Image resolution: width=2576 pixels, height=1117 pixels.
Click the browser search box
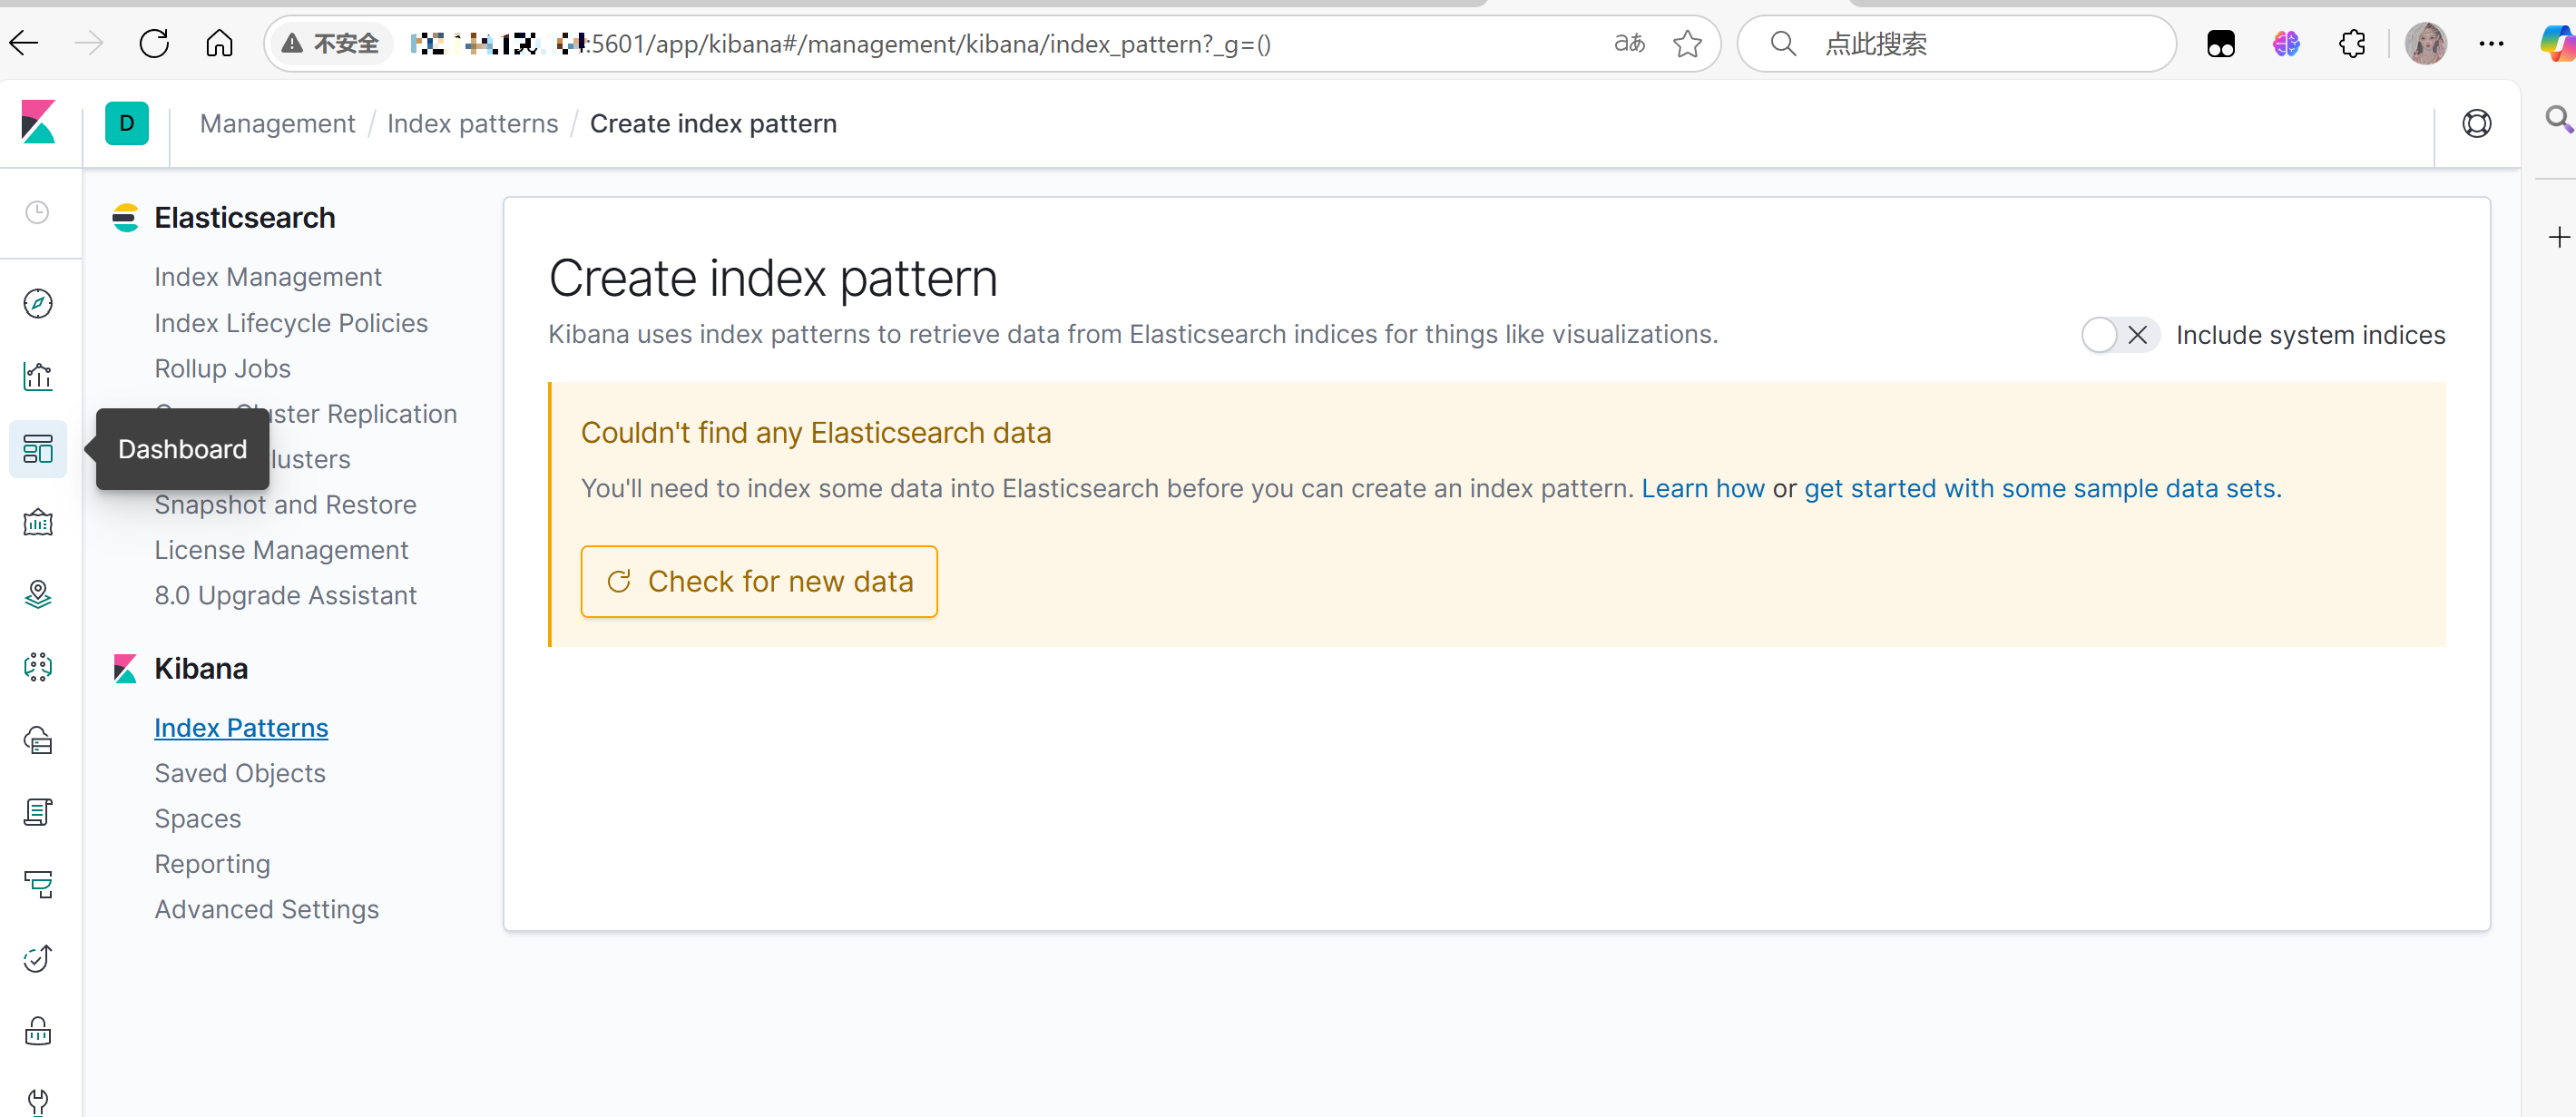(1956, 43)
